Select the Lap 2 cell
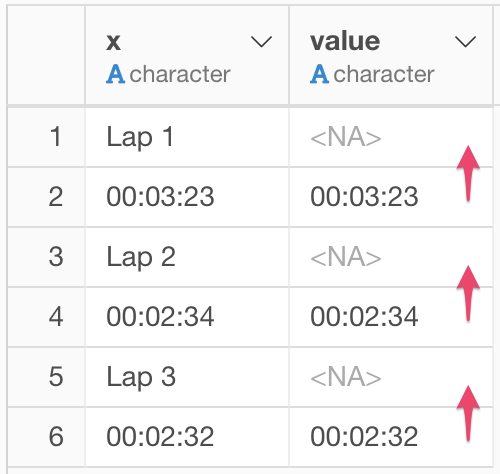The width and height of the screenshot is (500, 474). 187,257
